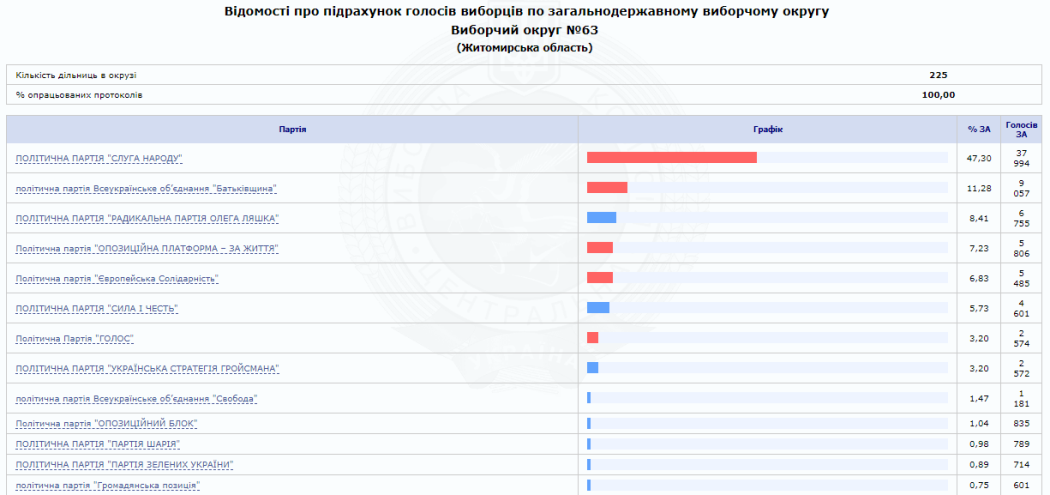Screen dimensions: 1050x495
Task: Open the "Свобода" party link
Action: 137,398
